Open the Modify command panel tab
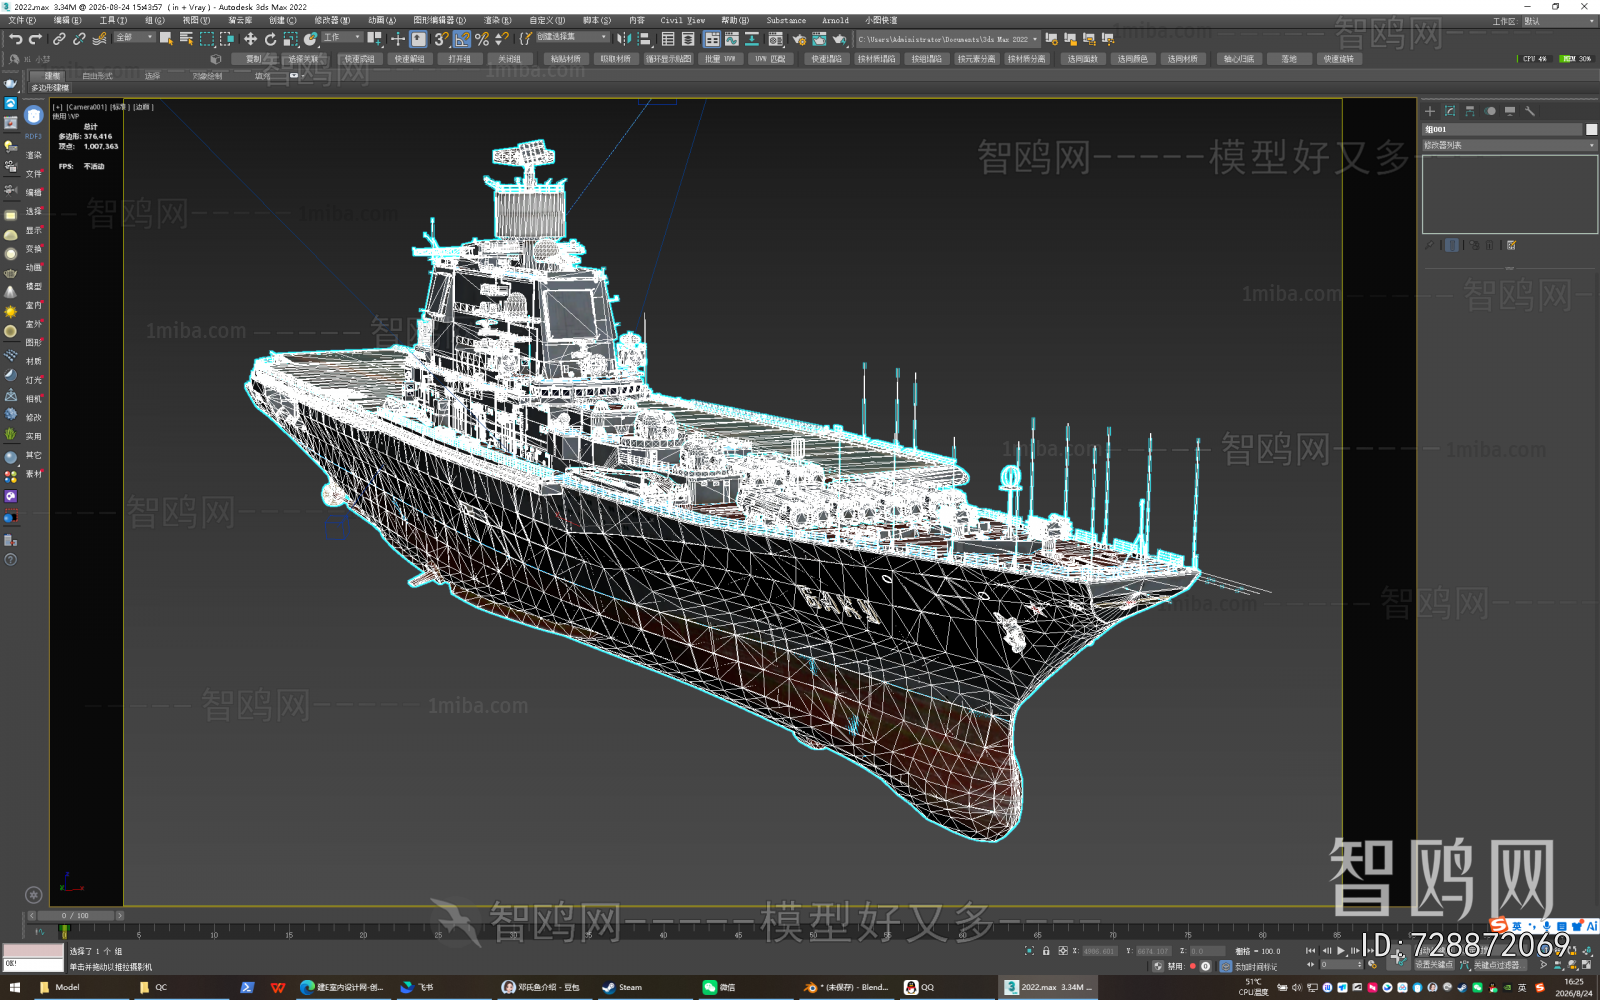 [x=1450, y=111]
